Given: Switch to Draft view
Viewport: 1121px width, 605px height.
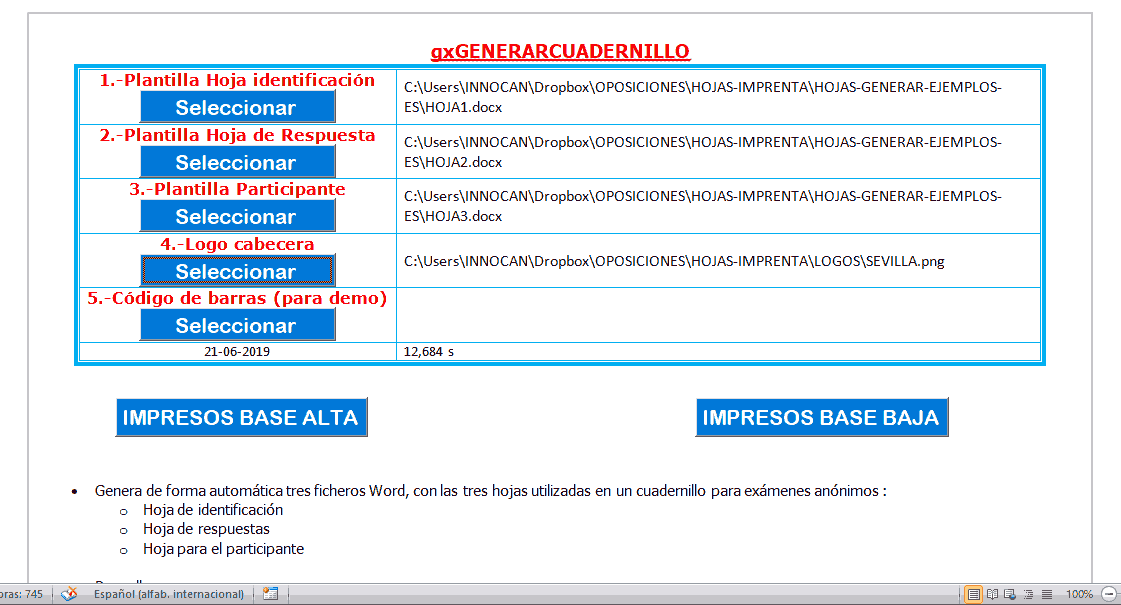Looking at the screenshot, I should 1047,594.
